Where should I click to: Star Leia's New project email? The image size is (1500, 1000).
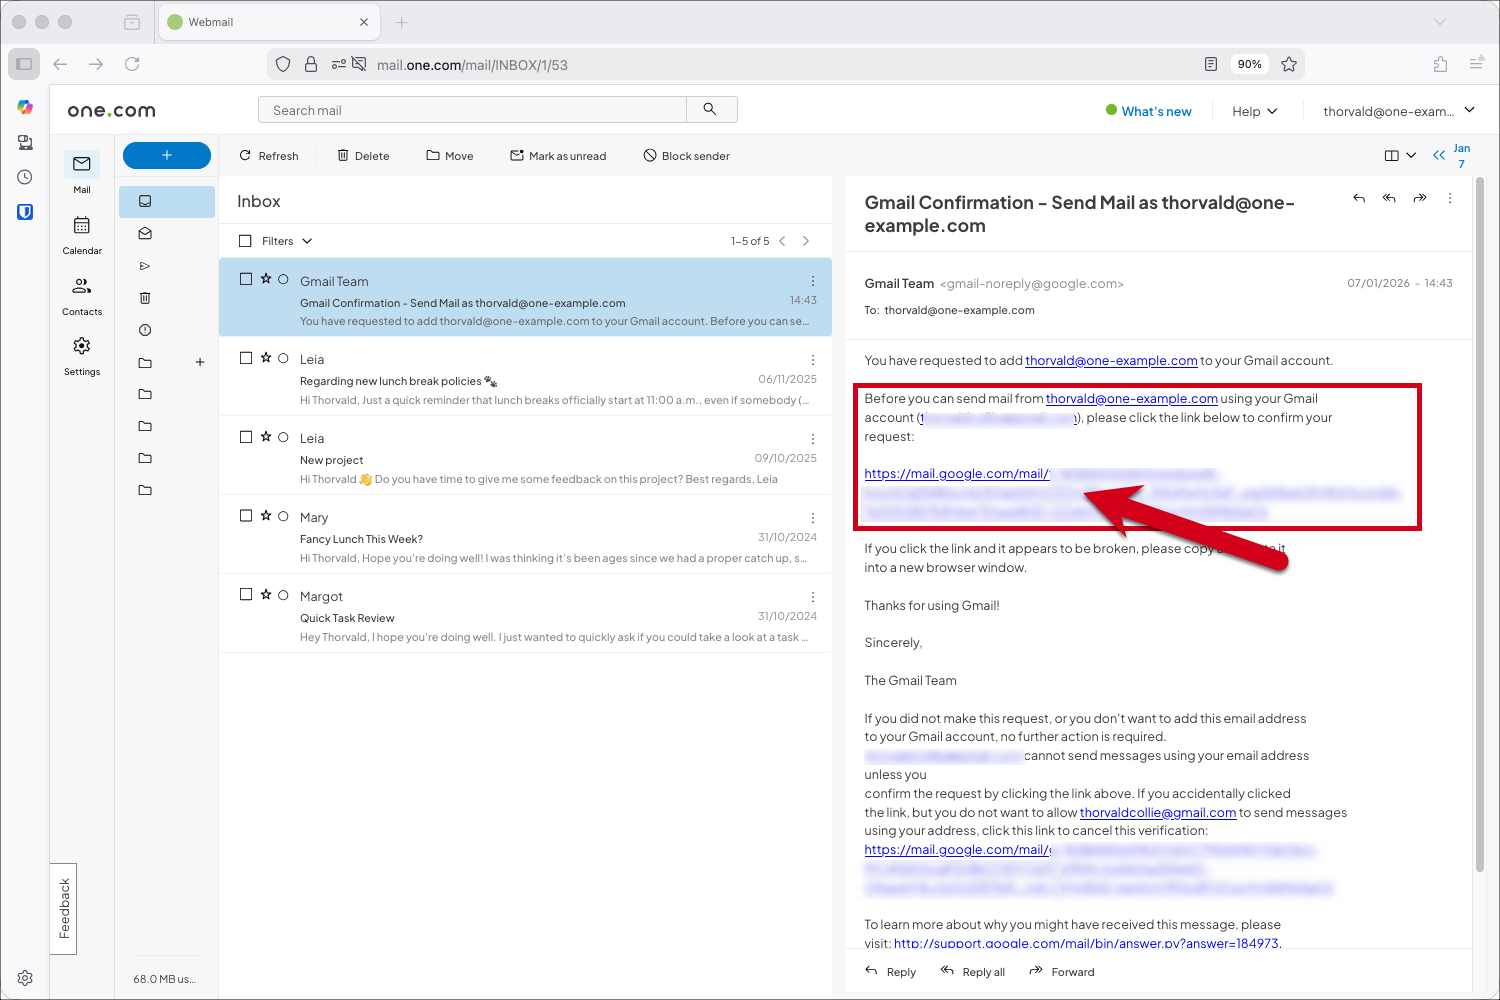pos(265,436)
